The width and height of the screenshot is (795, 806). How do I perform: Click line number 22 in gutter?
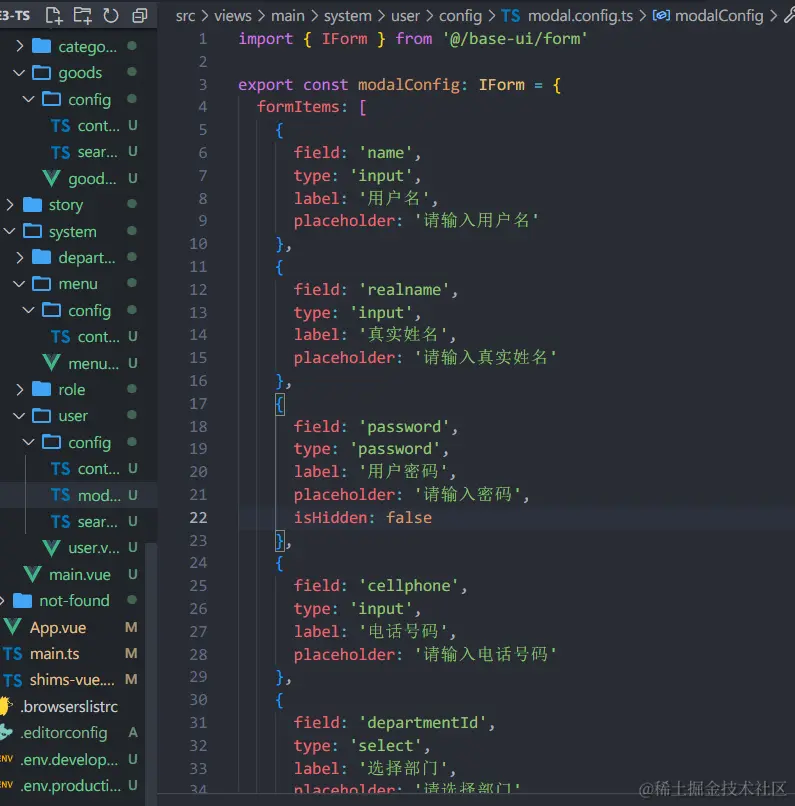pyautogui.click(x=198, y=517)
